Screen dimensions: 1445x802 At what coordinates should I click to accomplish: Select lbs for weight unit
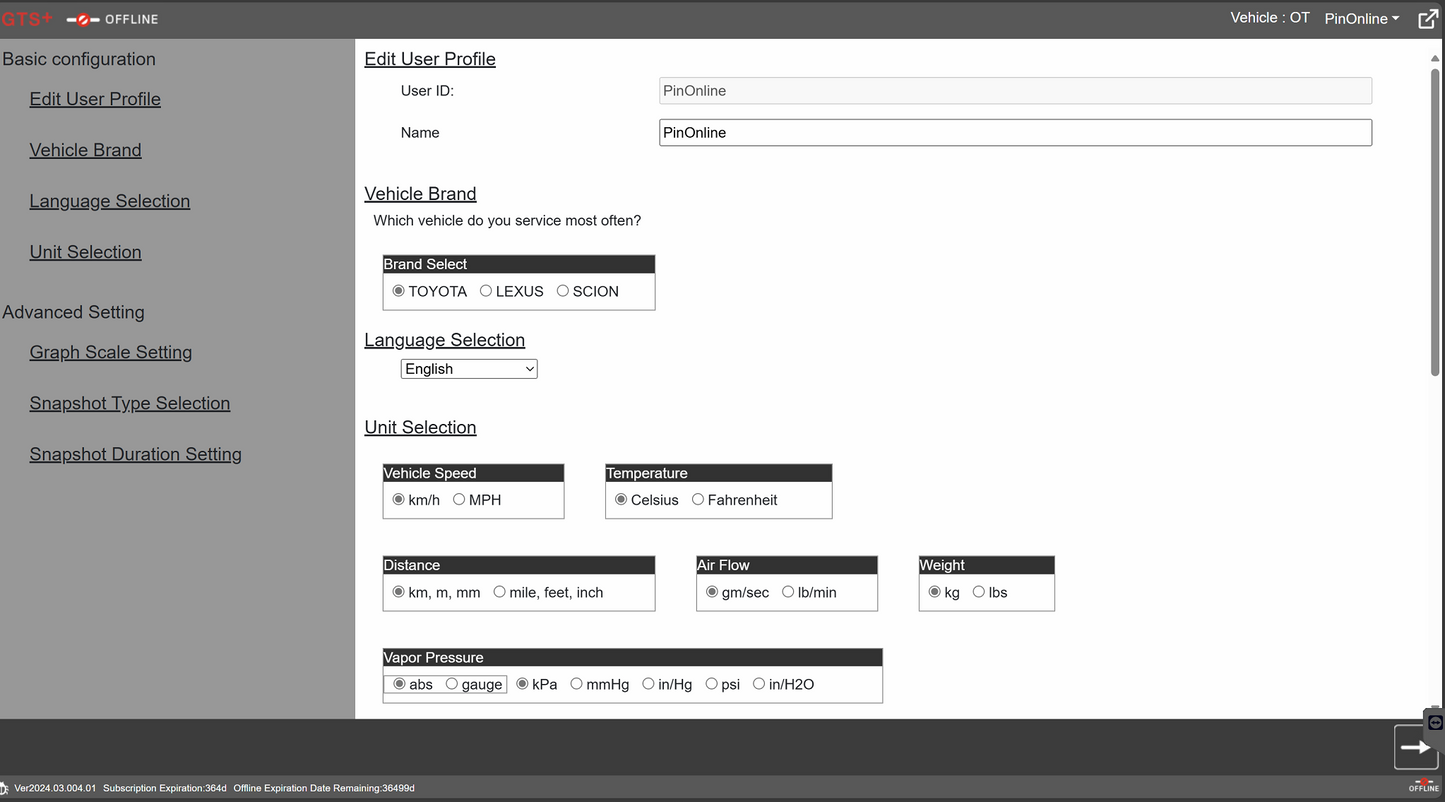[x=979, y=592]
